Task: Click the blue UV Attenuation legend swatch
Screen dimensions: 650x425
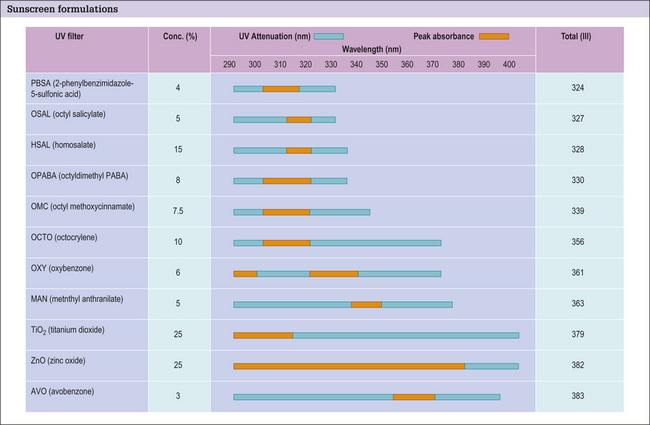Action: coord(329,36)
